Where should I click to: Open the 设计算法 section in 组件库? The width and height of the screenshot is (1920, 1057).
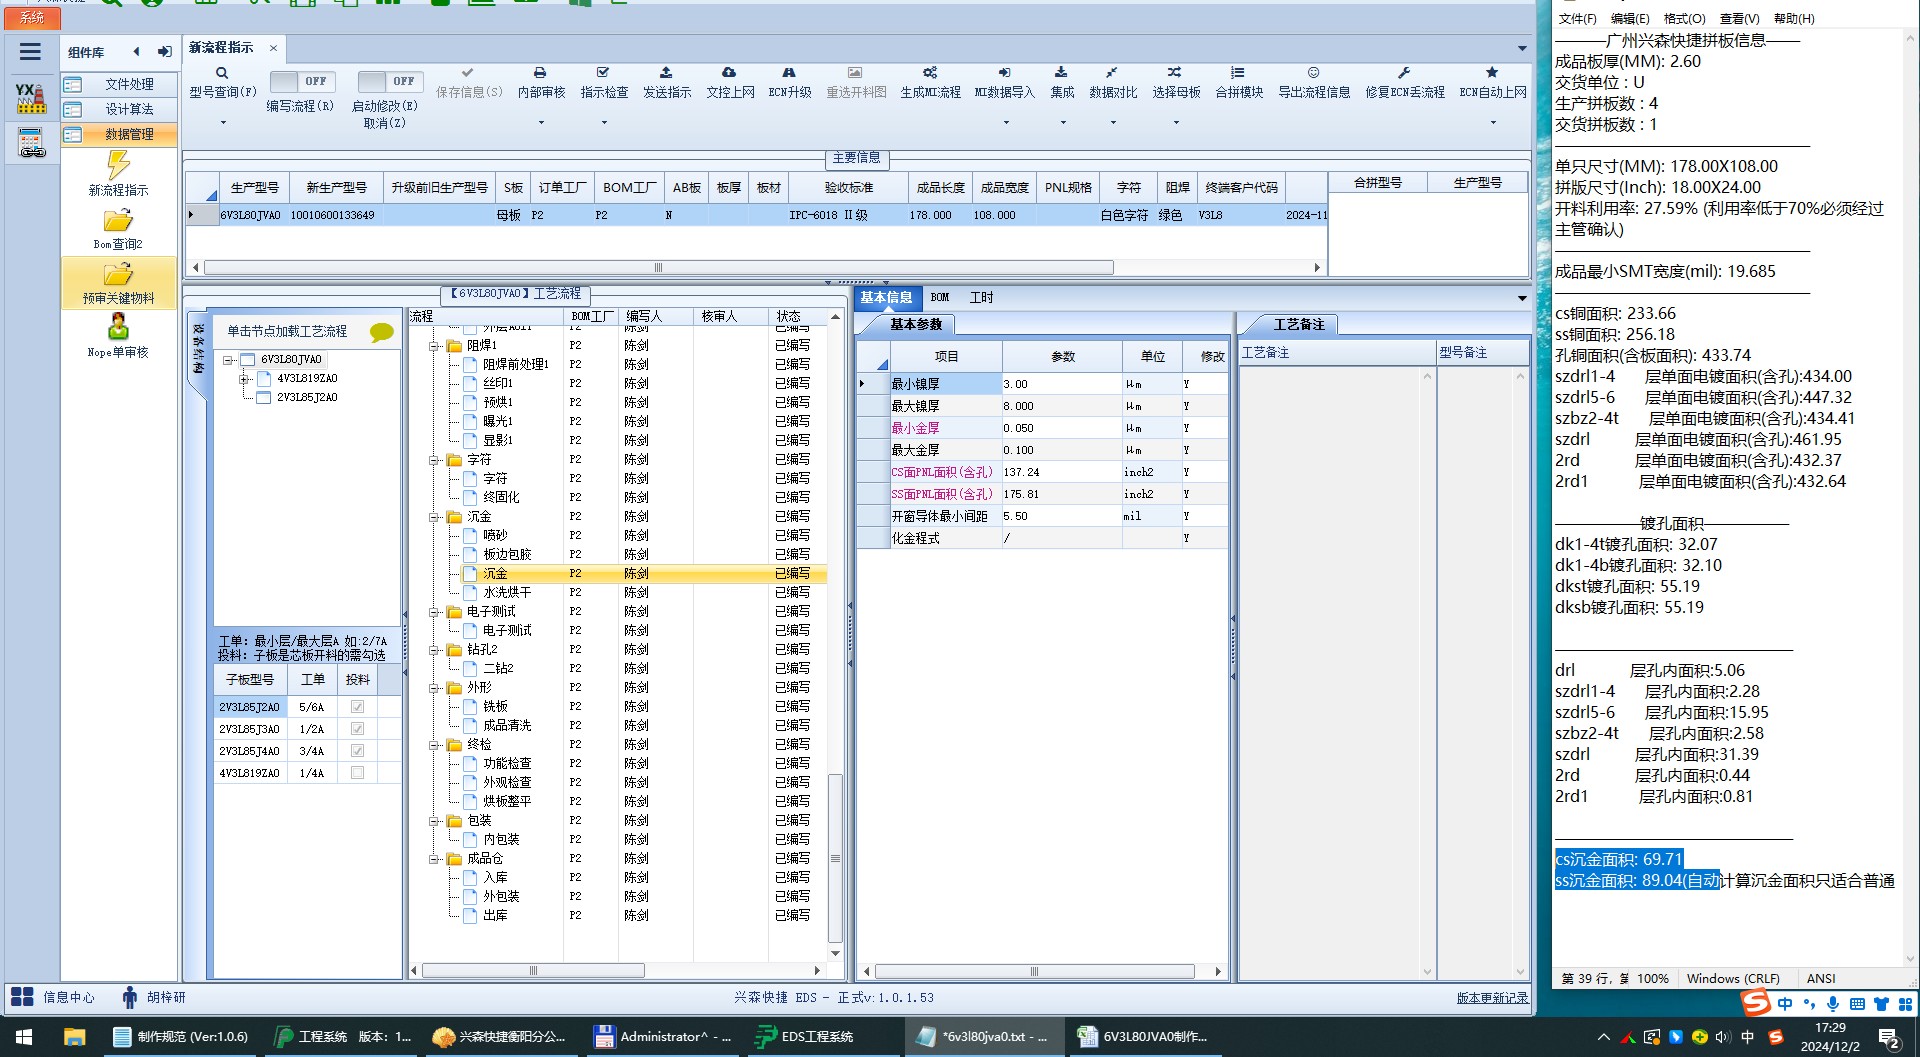tap(120, 109)
